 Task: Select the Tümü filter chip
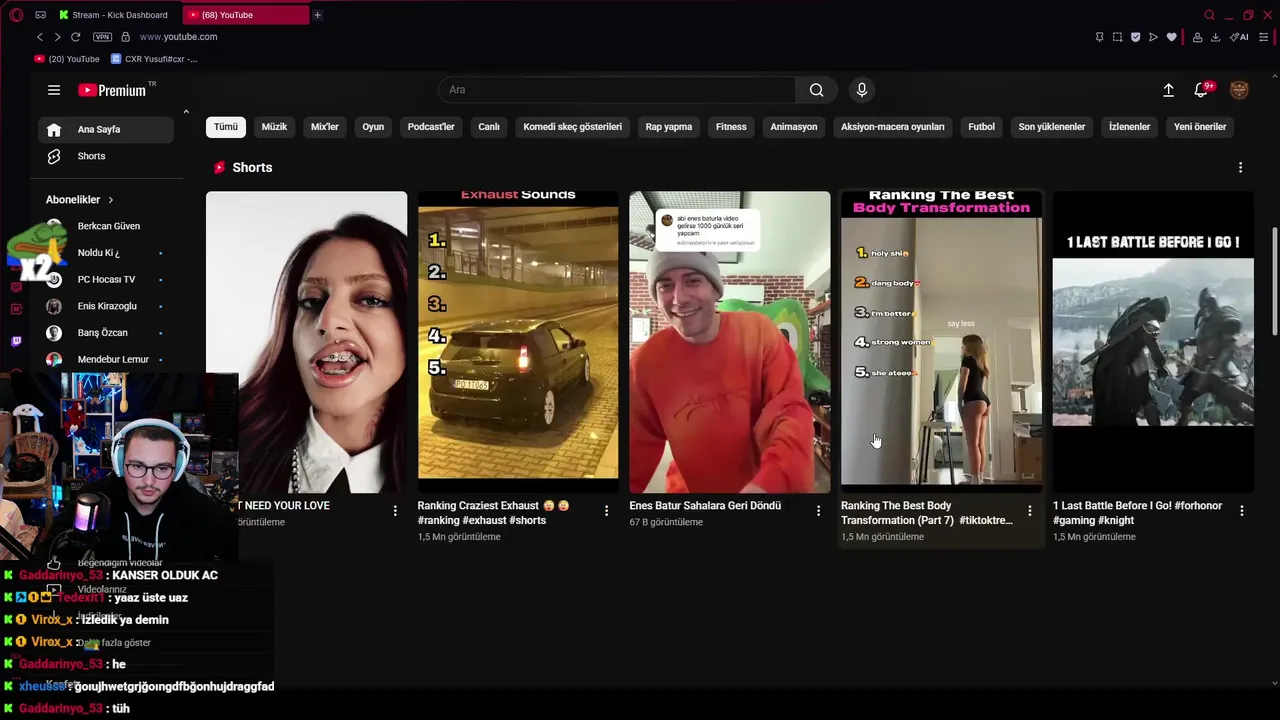click(x=226, y=127)
